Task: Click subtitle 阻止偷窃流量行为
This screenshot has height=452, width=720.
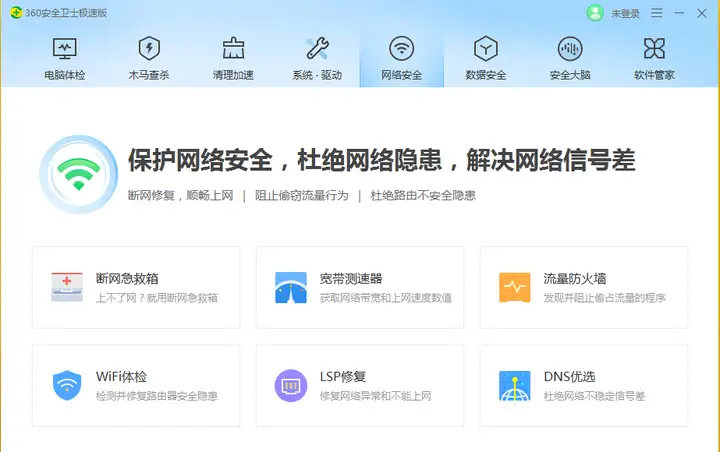Action: 302,195
